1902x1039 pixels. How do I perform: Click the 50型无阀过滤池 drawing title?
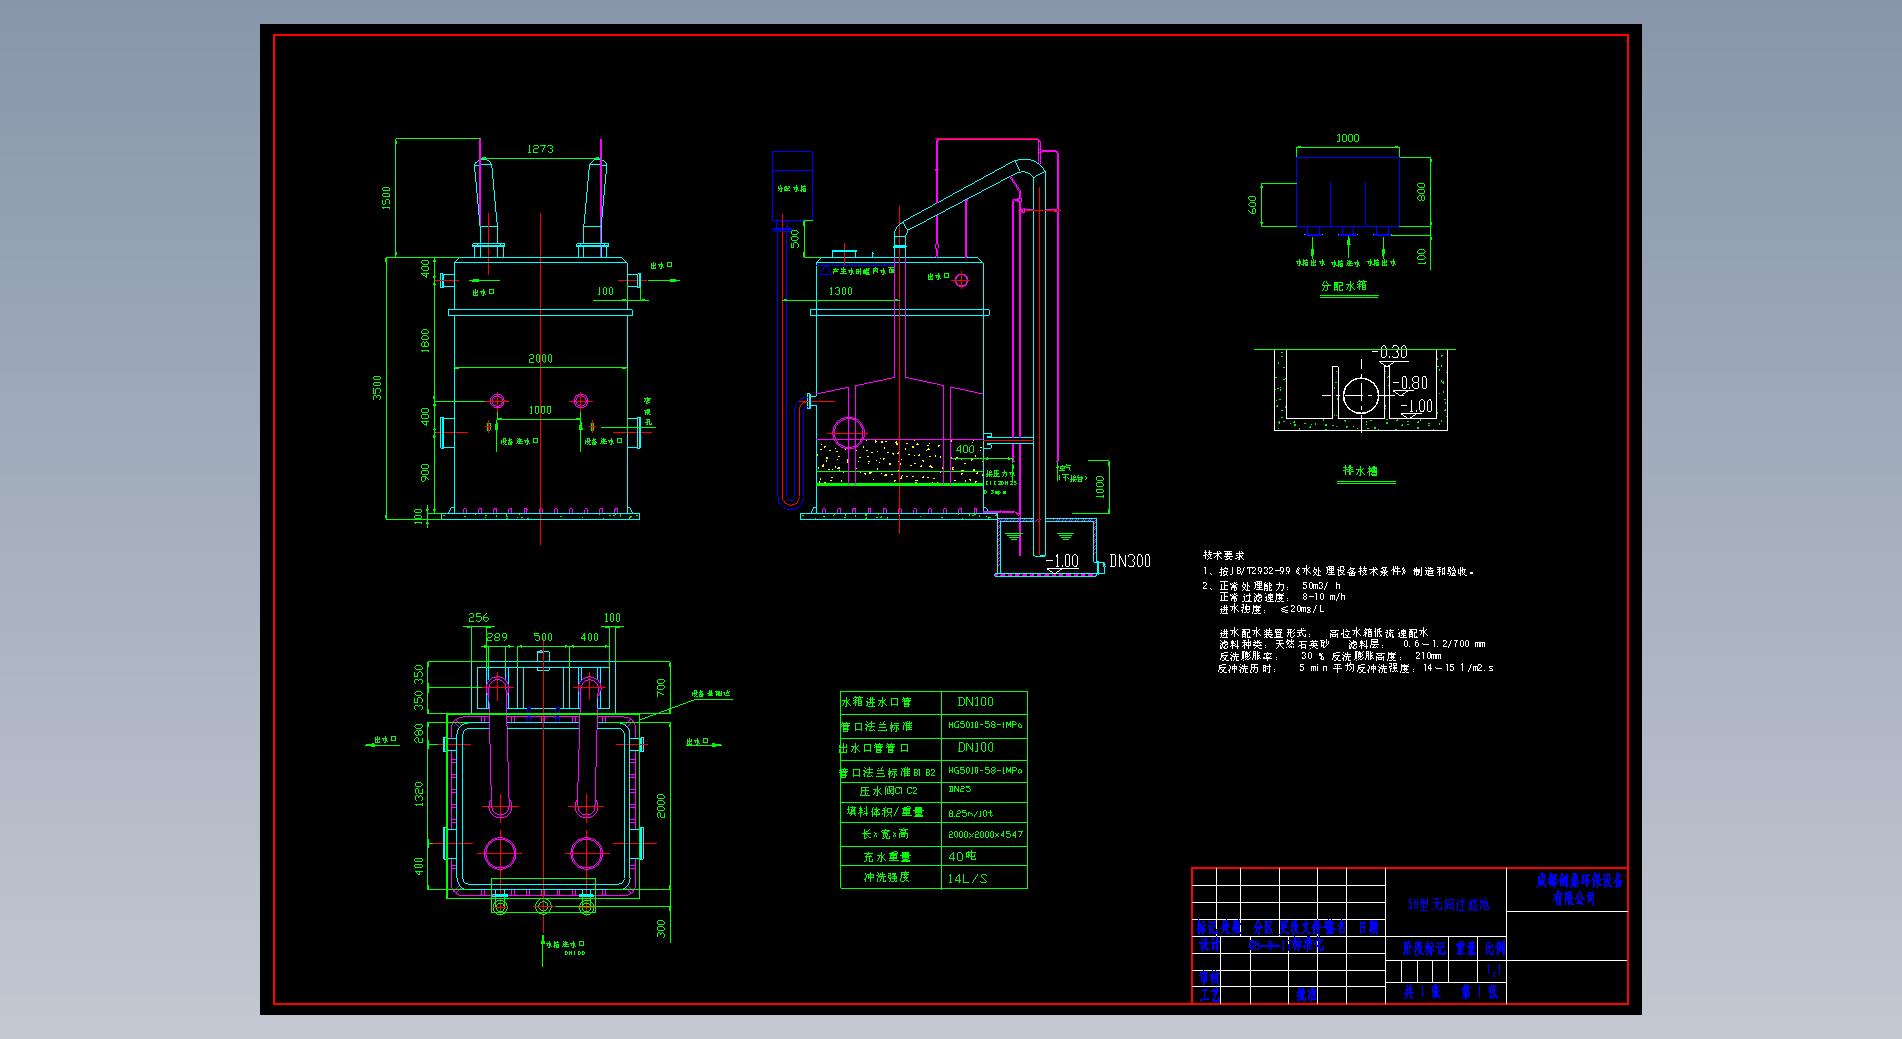(x=1448, y=904)
